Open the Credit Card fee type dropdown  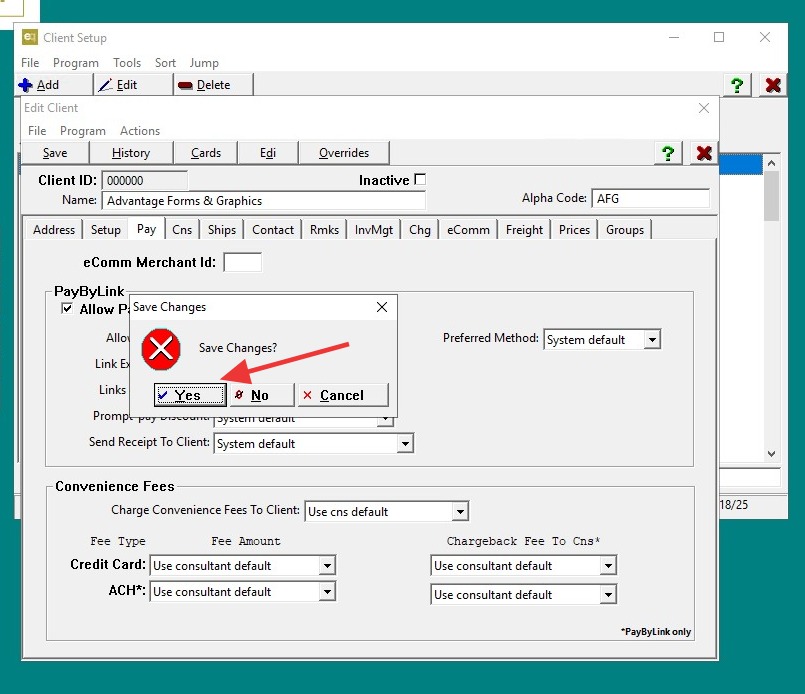[x=242, y=566]
